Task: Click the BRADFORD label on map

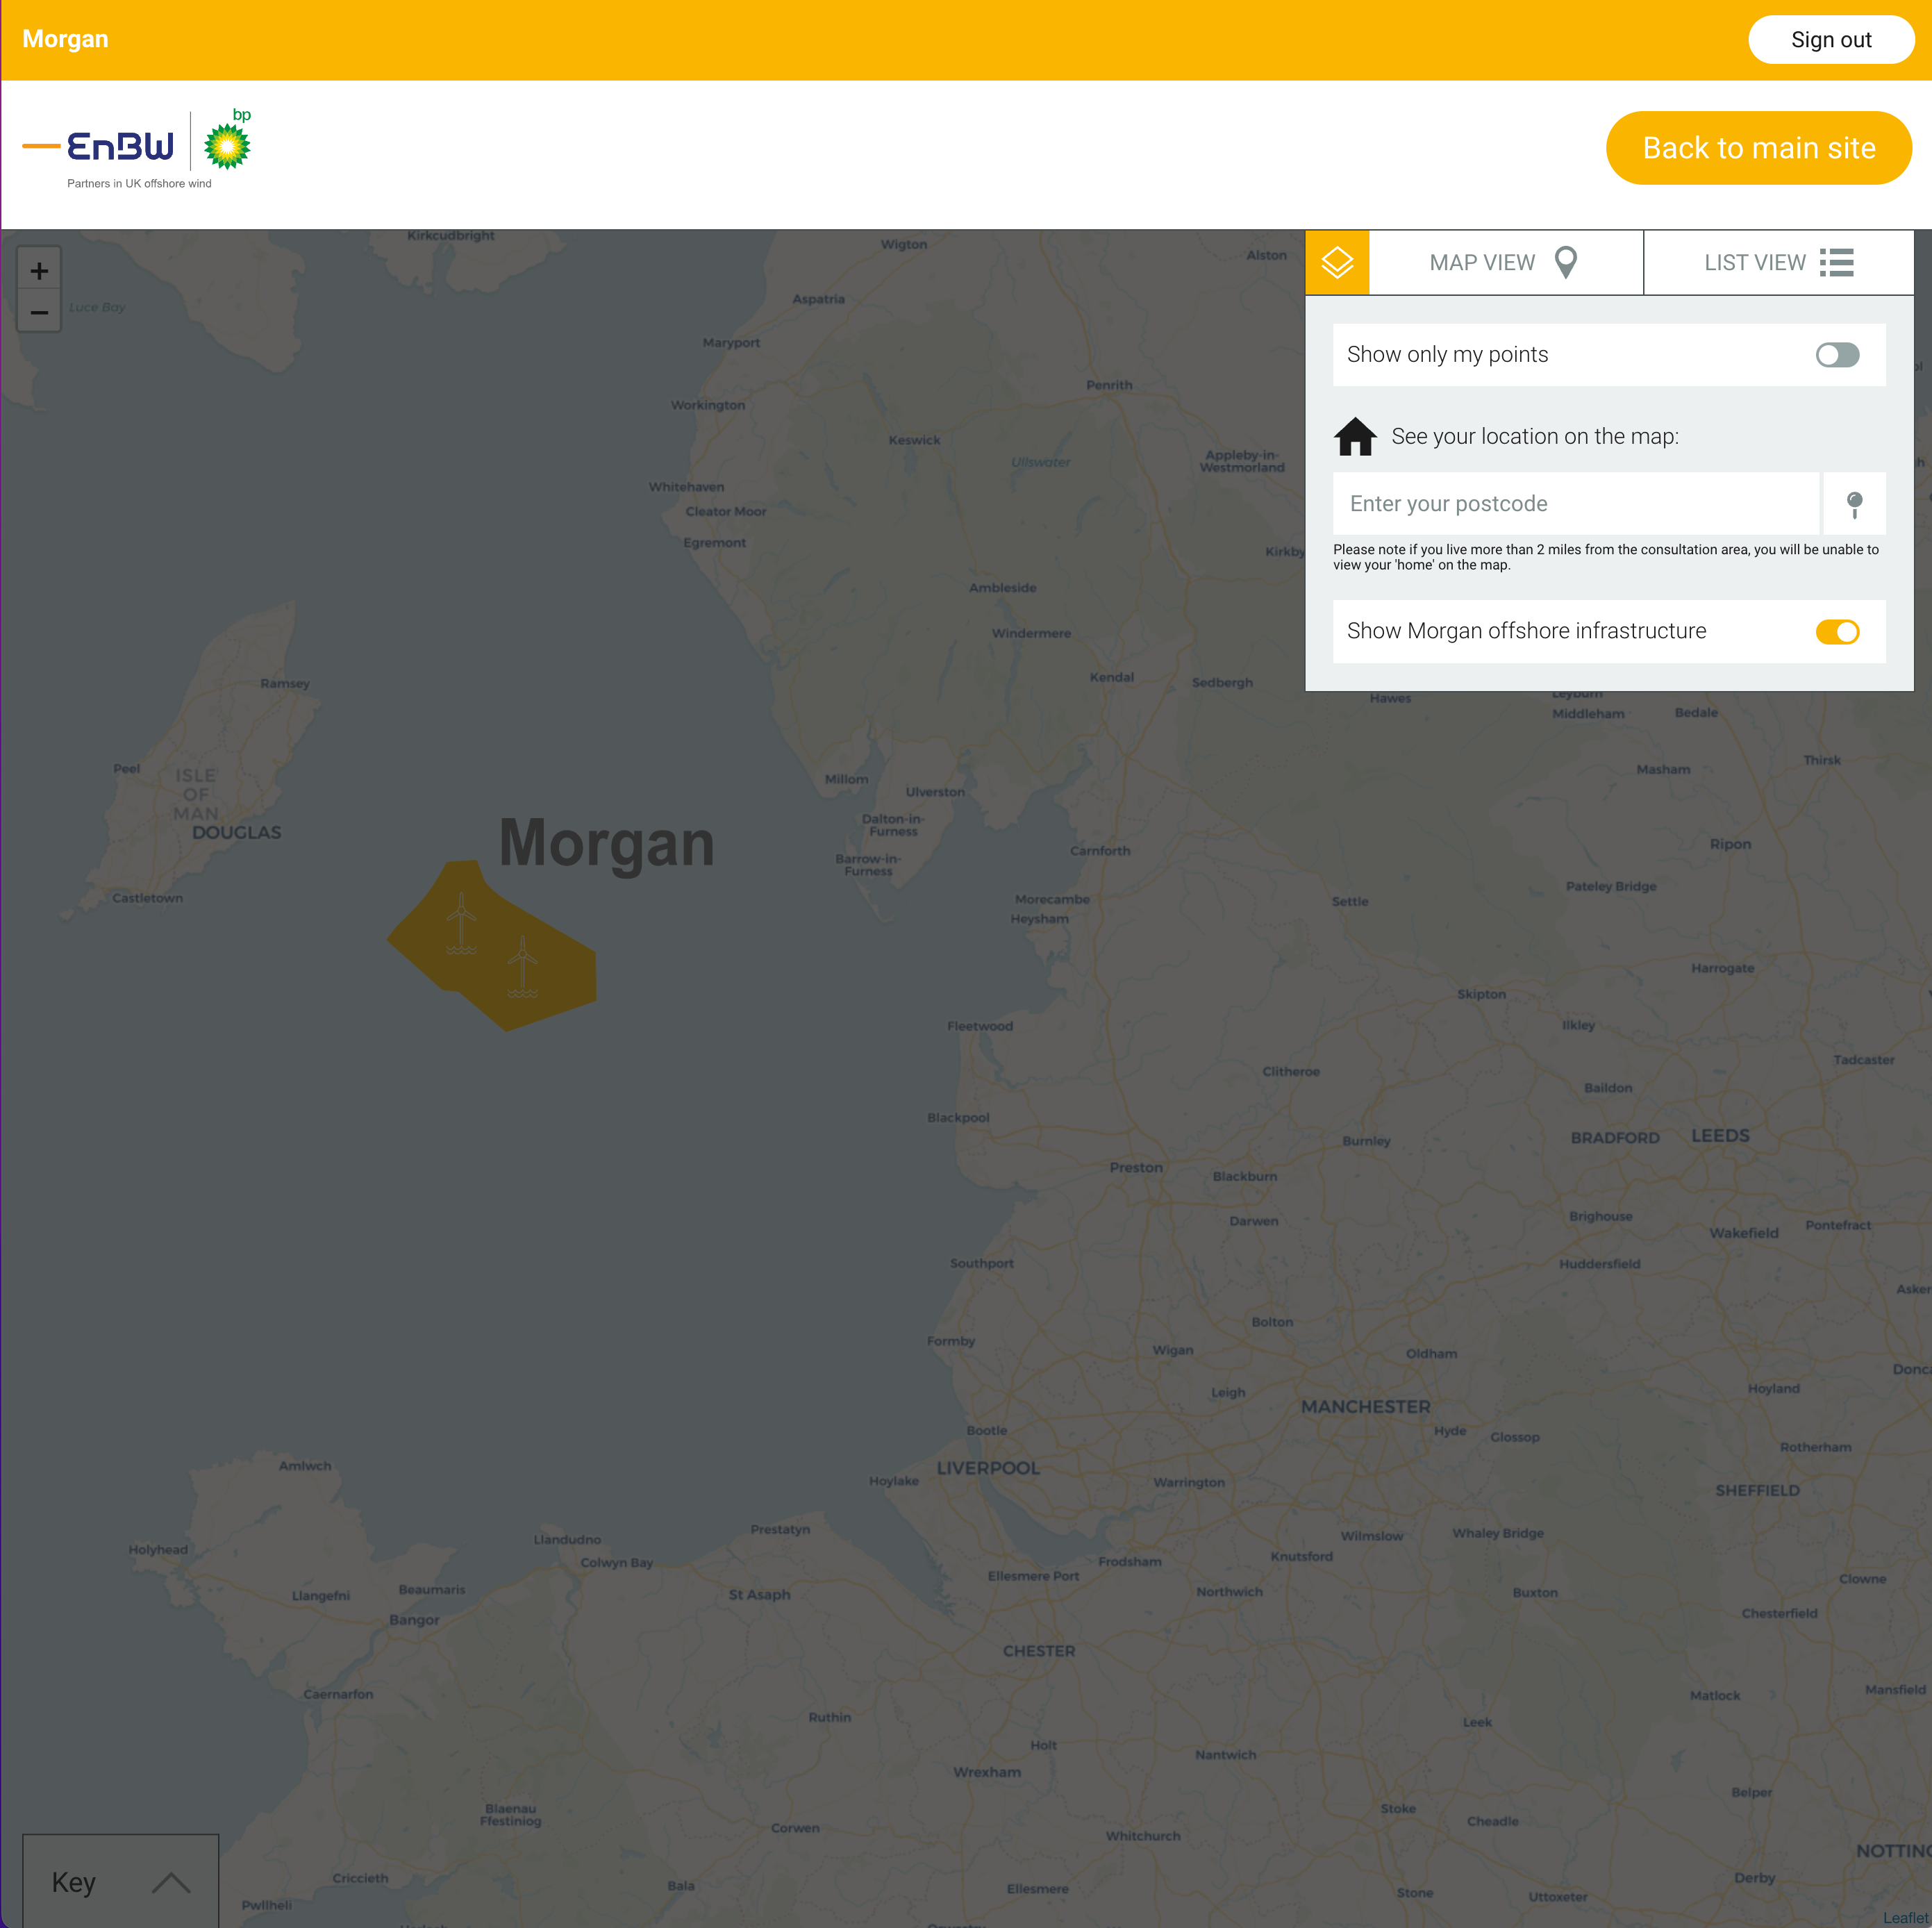Action: [1615, 1138]
